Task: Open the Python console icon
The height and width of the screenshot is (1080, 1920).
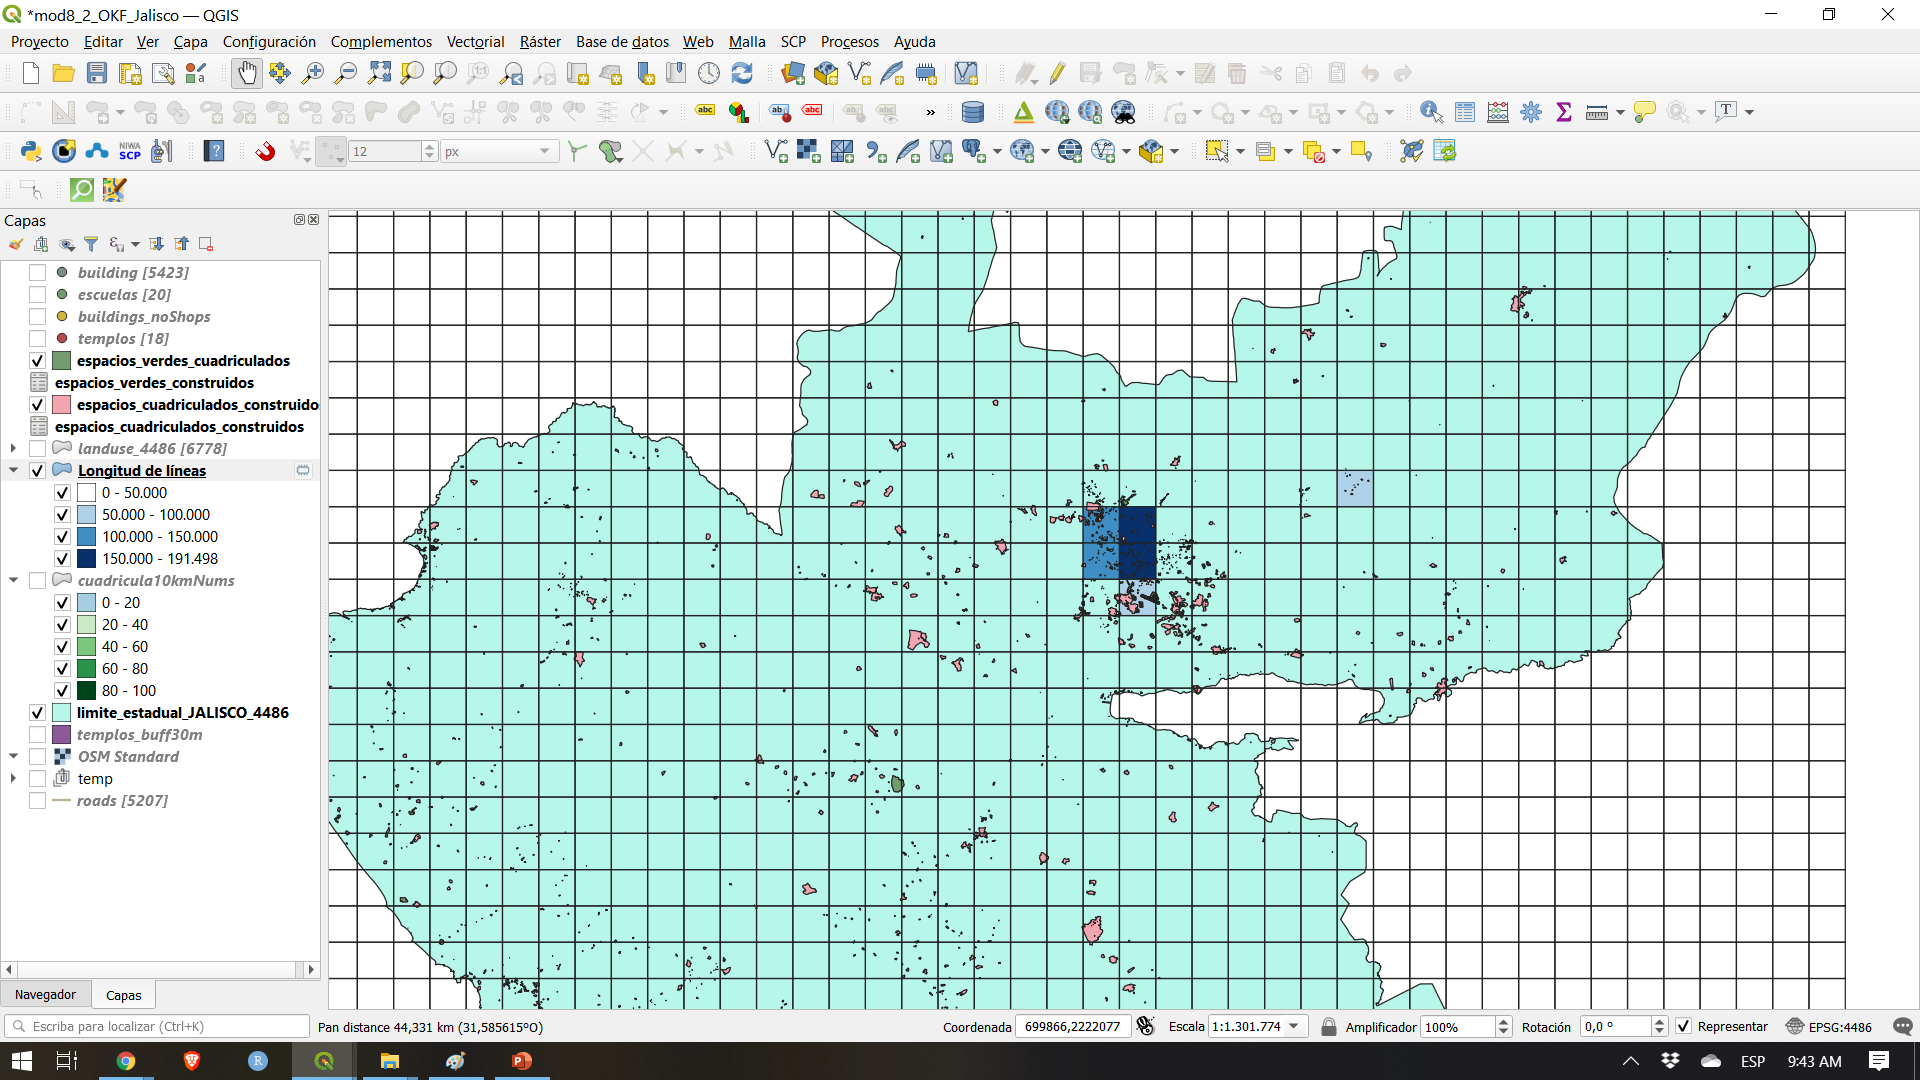Action: [x=30, y=151]
